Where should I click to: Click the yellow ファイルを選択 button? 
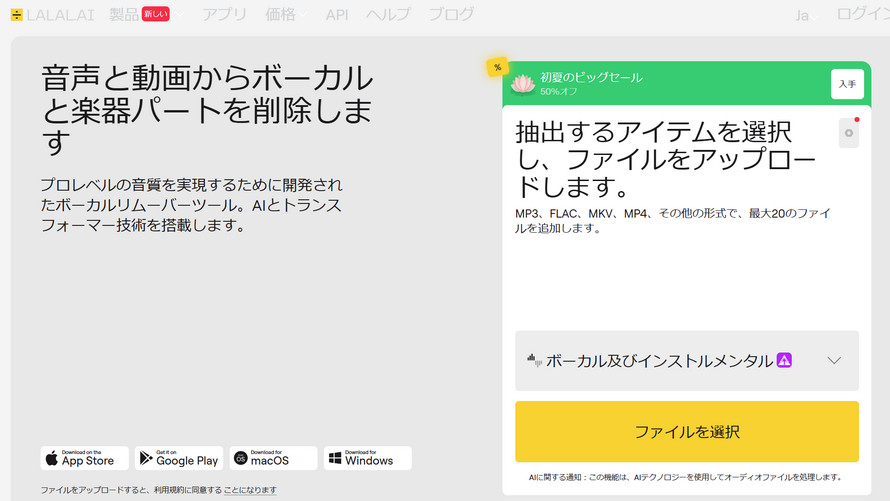click(x=687, y=432)
